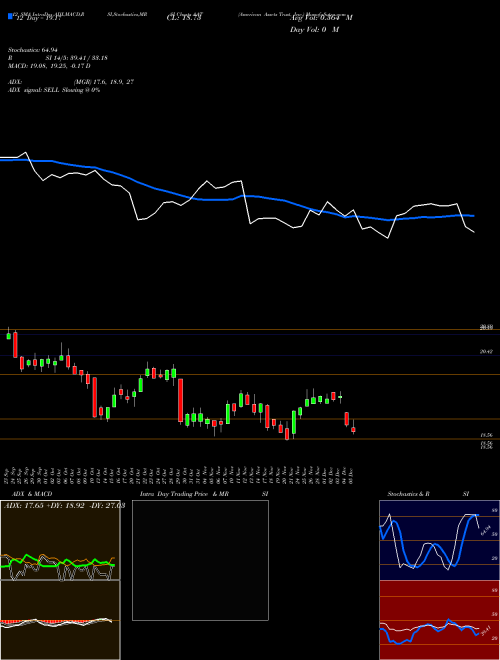Screen dimensions: 500x660
Task: Open the ADX indicator chart panel
Action: pos(60,540)
